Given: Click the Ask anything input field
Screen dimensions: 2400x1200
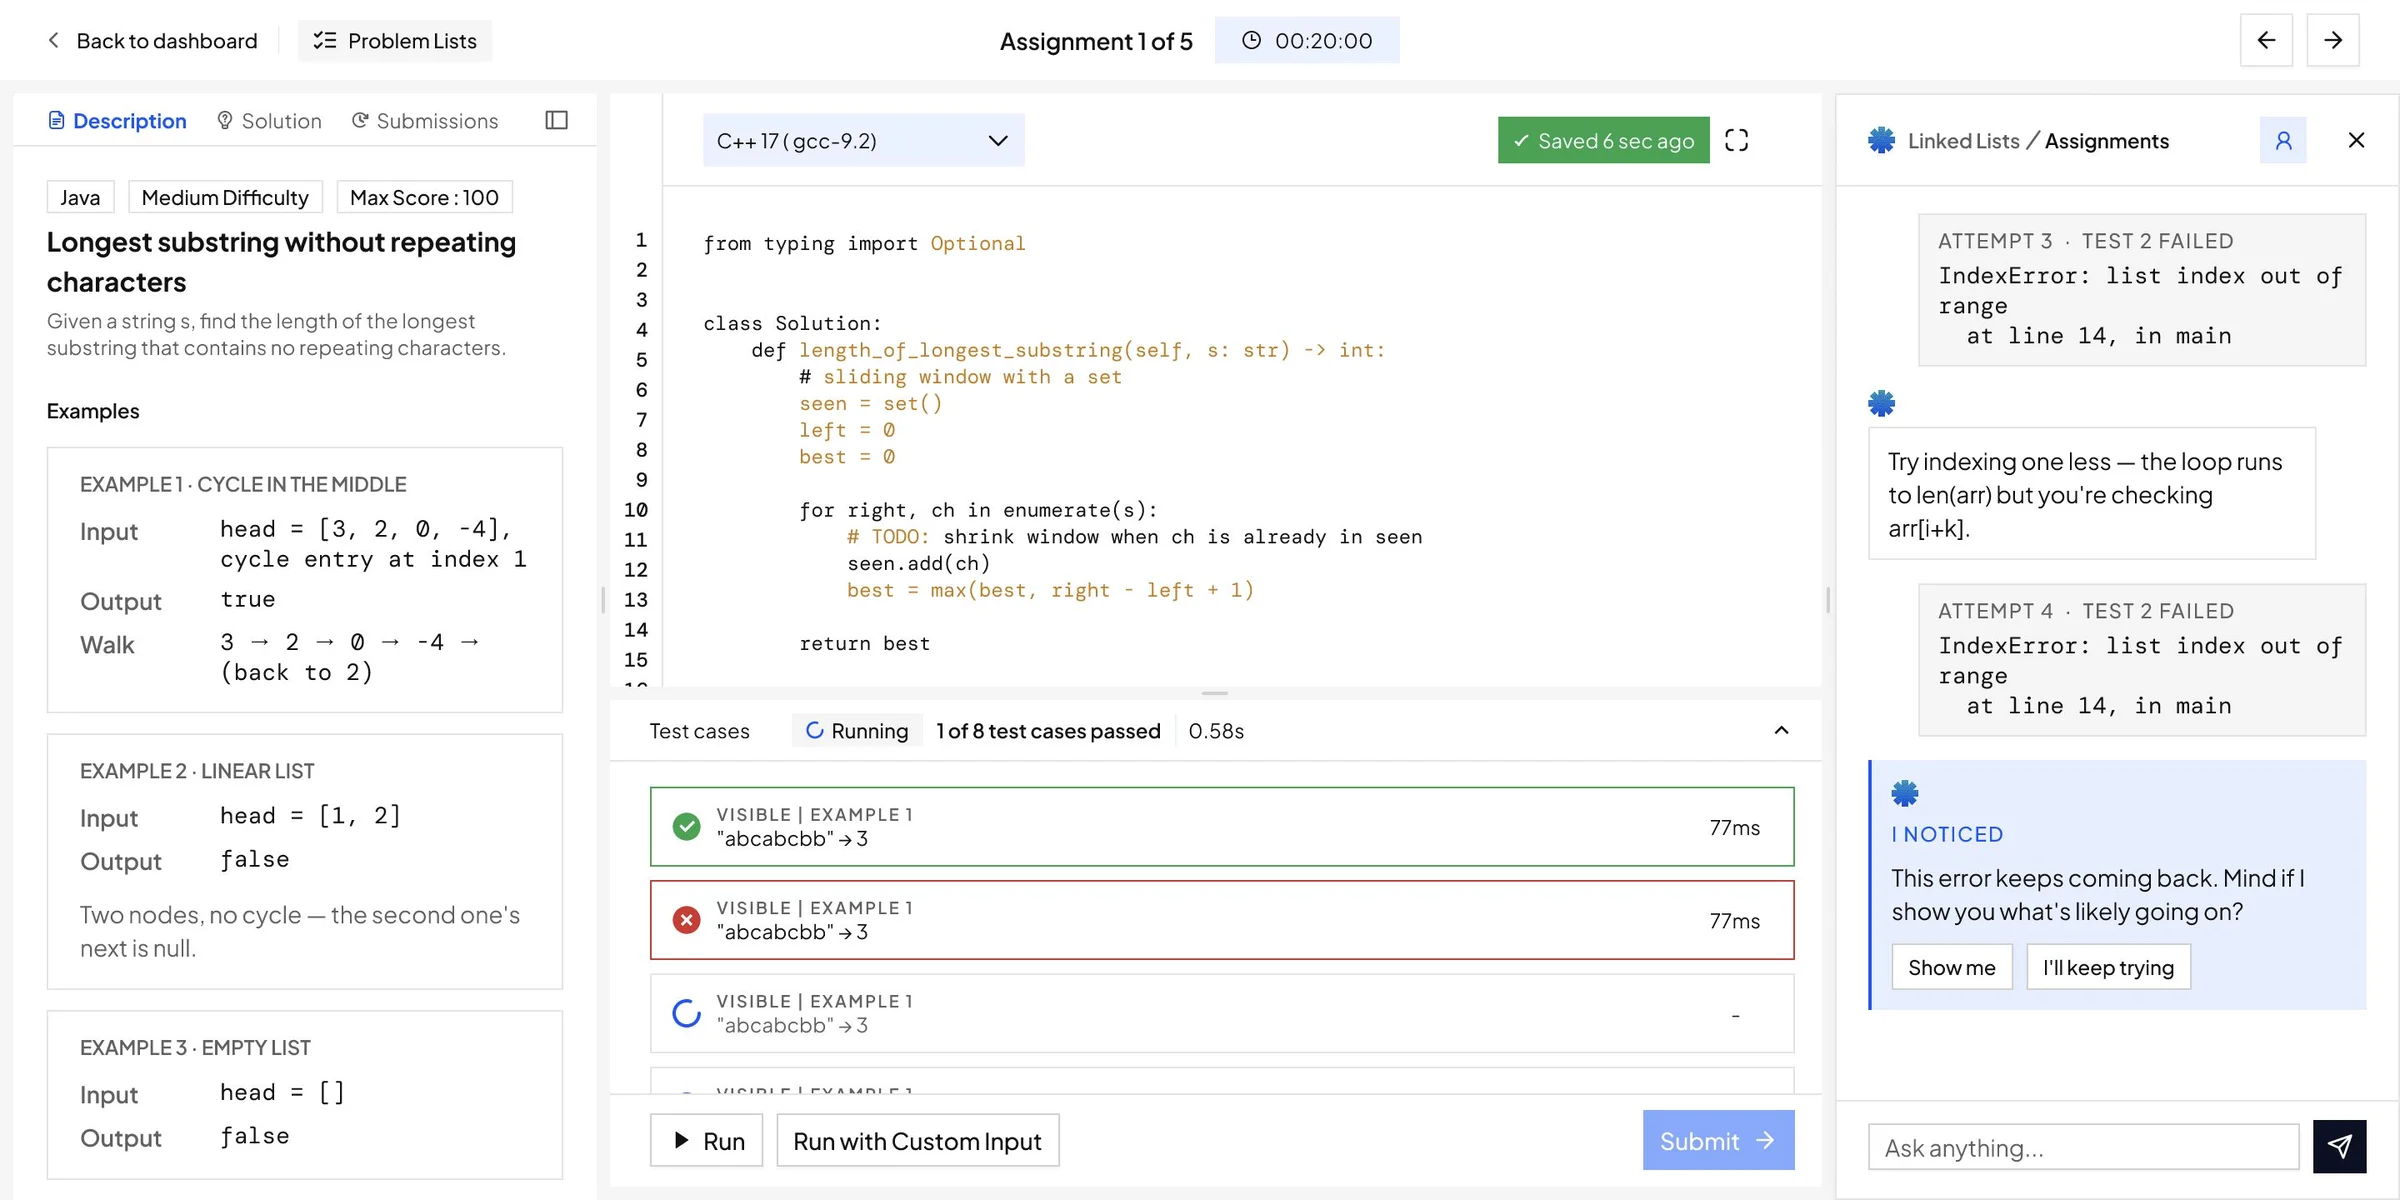Looking at the screenshot, I should tap(2083, 1147).
